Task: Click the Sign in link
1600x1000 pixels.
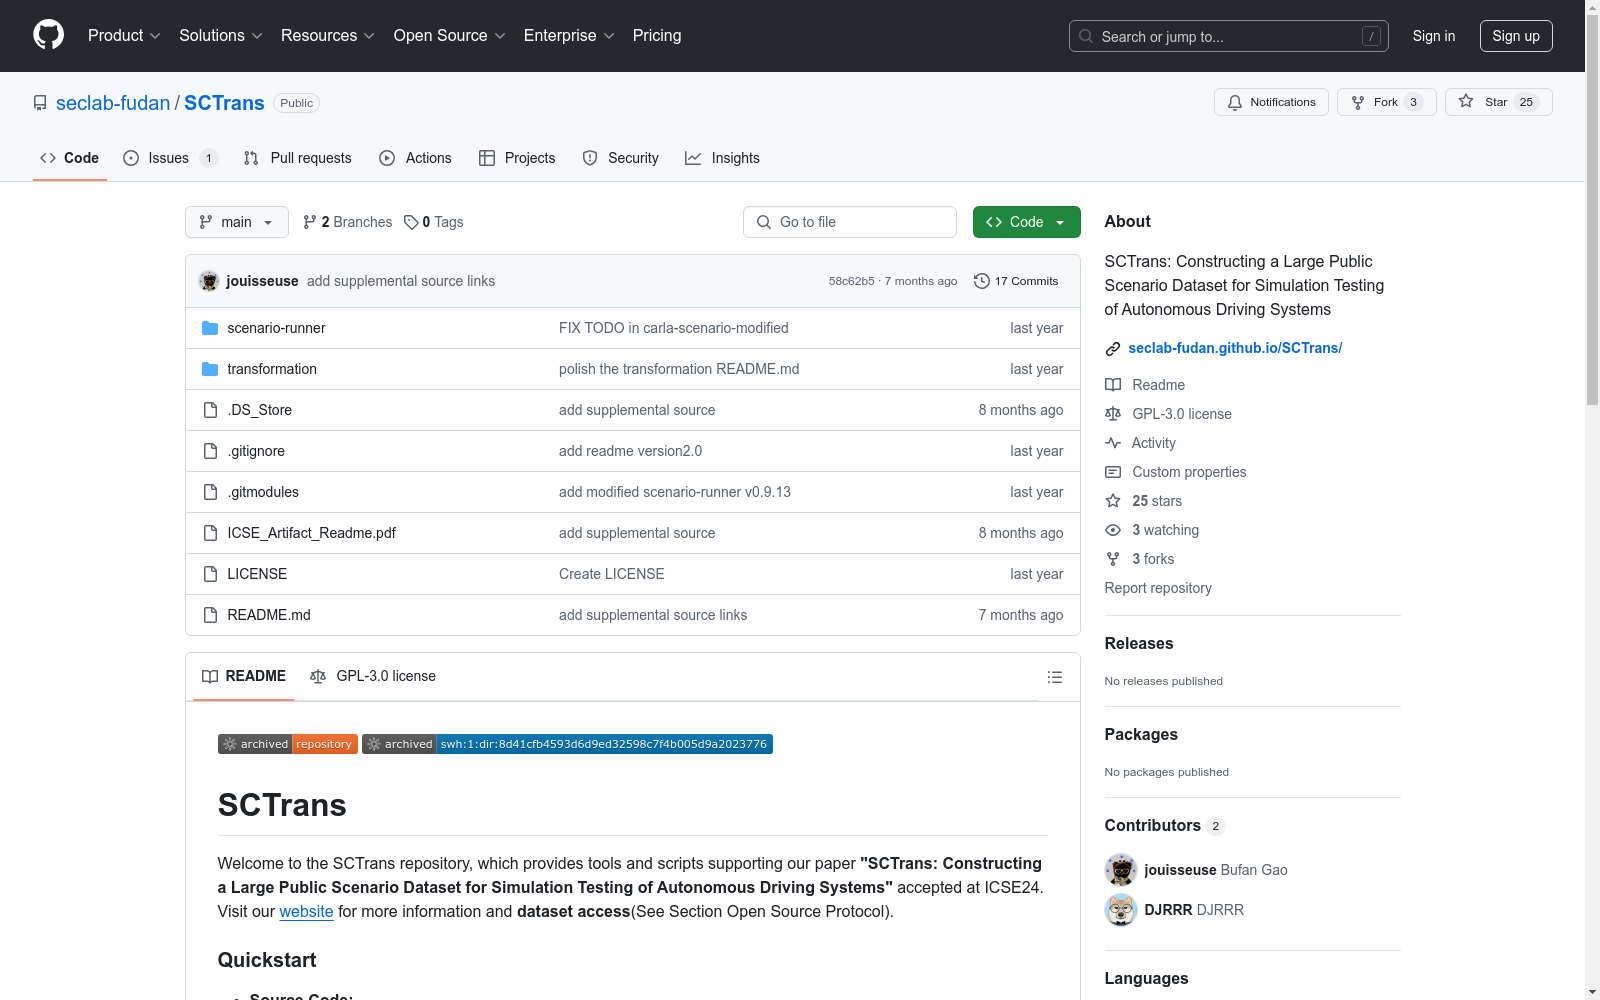Action: pos(1433,36)
